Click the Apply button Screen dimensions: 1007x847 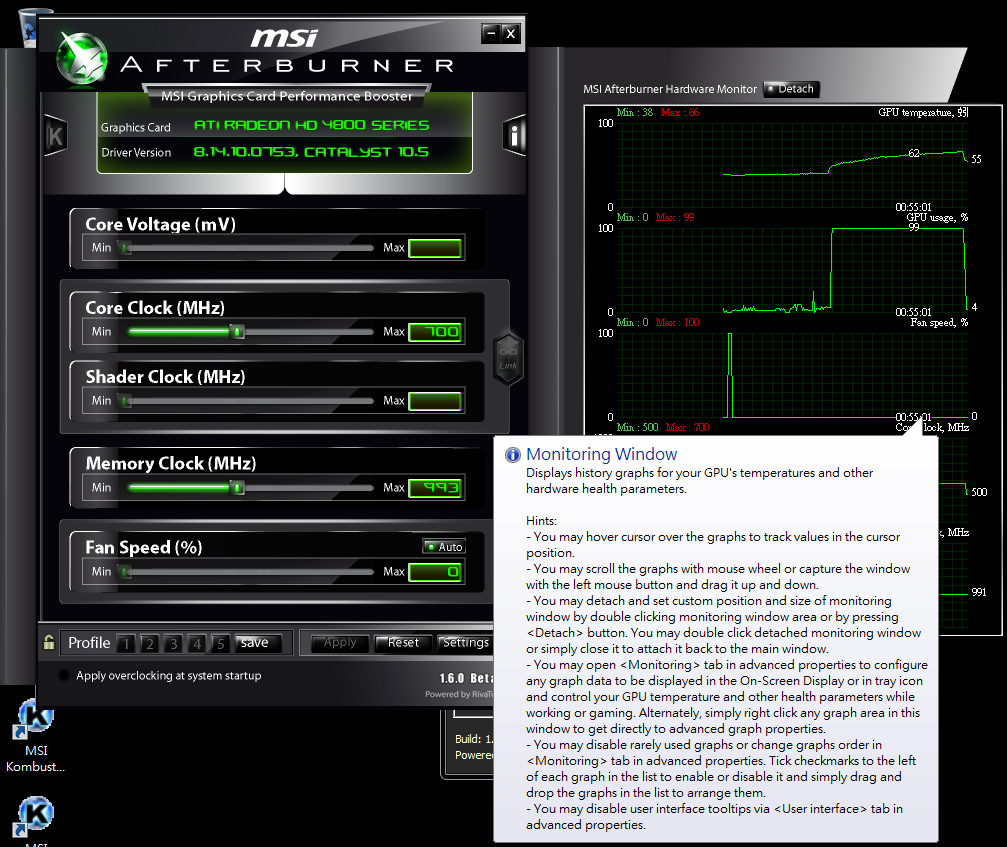point(340,643)
